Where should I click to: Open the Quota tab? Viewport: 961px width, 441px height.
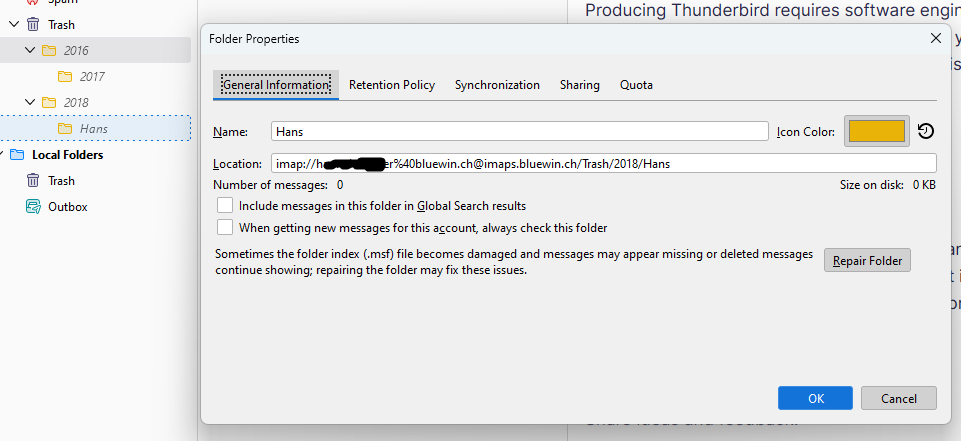[636, 85]
